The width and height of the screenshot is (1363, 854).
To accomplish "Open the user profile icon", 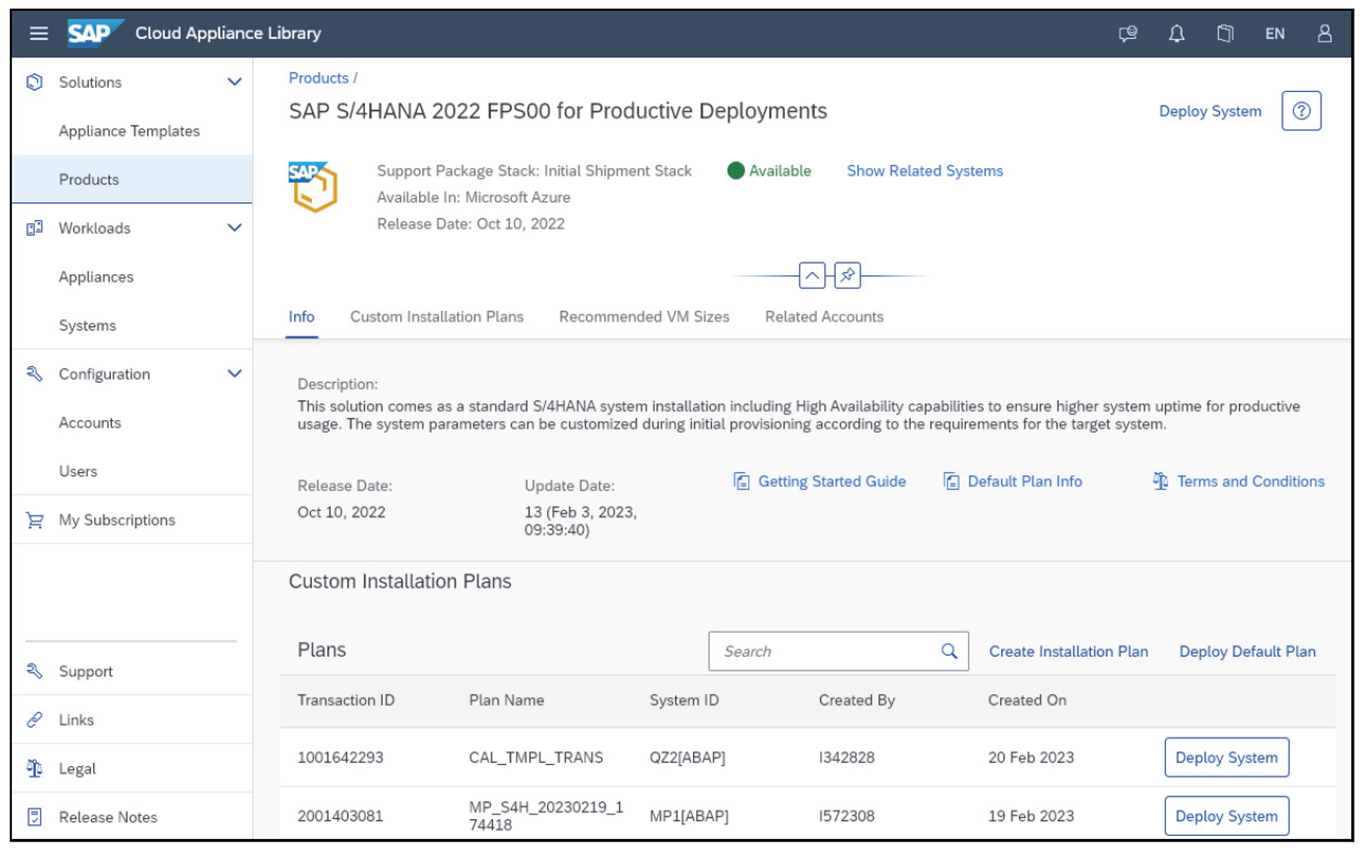I will pyautogui.click(x=1323, y=33).
